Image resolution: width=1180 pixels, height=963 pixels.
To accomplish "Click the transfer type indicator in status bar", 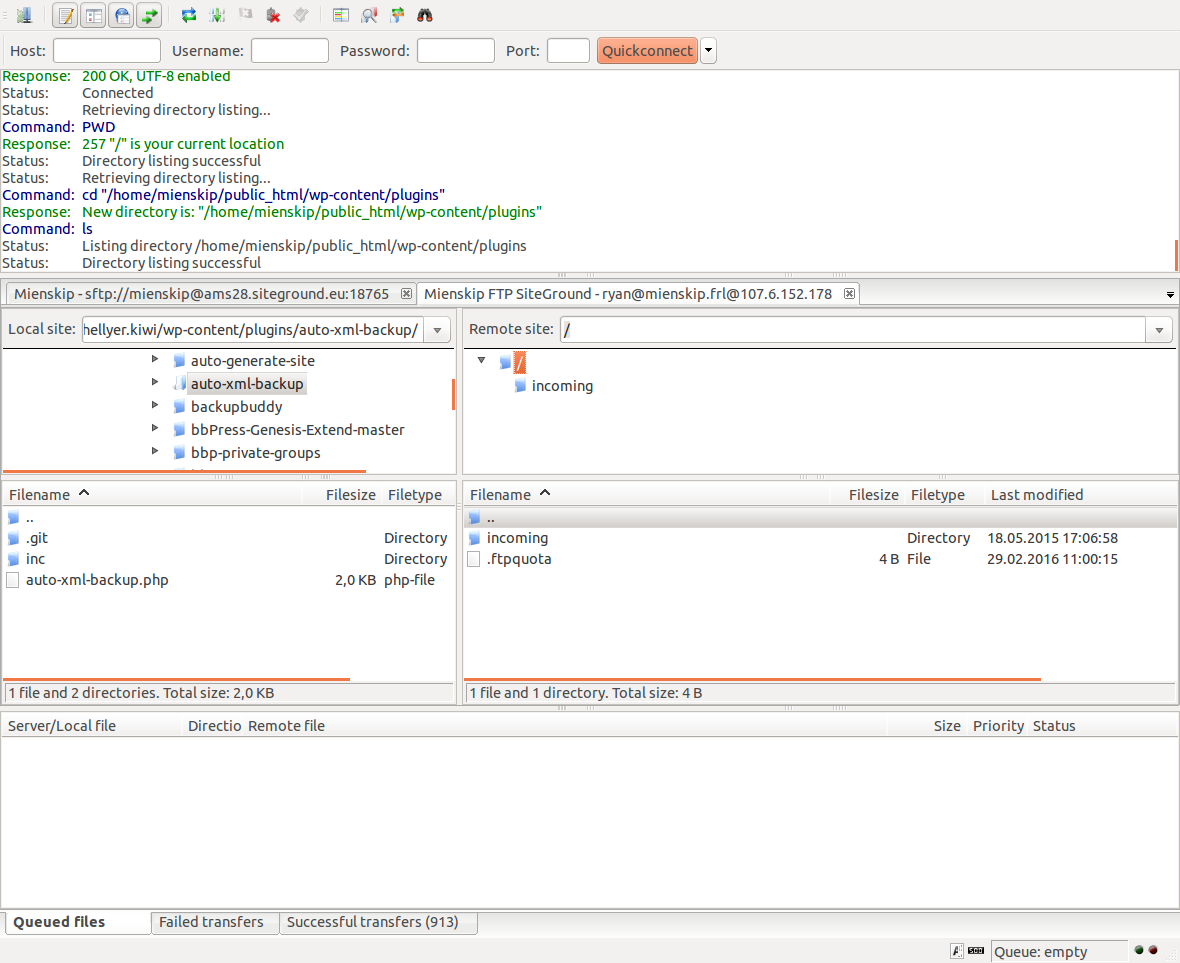I will (956, 951).
